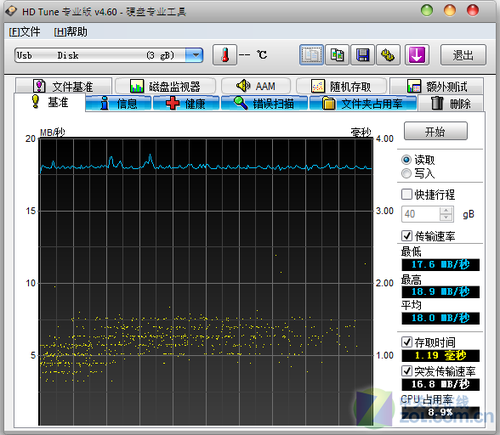
Task: Open the options gear icon
Action: pos(388,55)
